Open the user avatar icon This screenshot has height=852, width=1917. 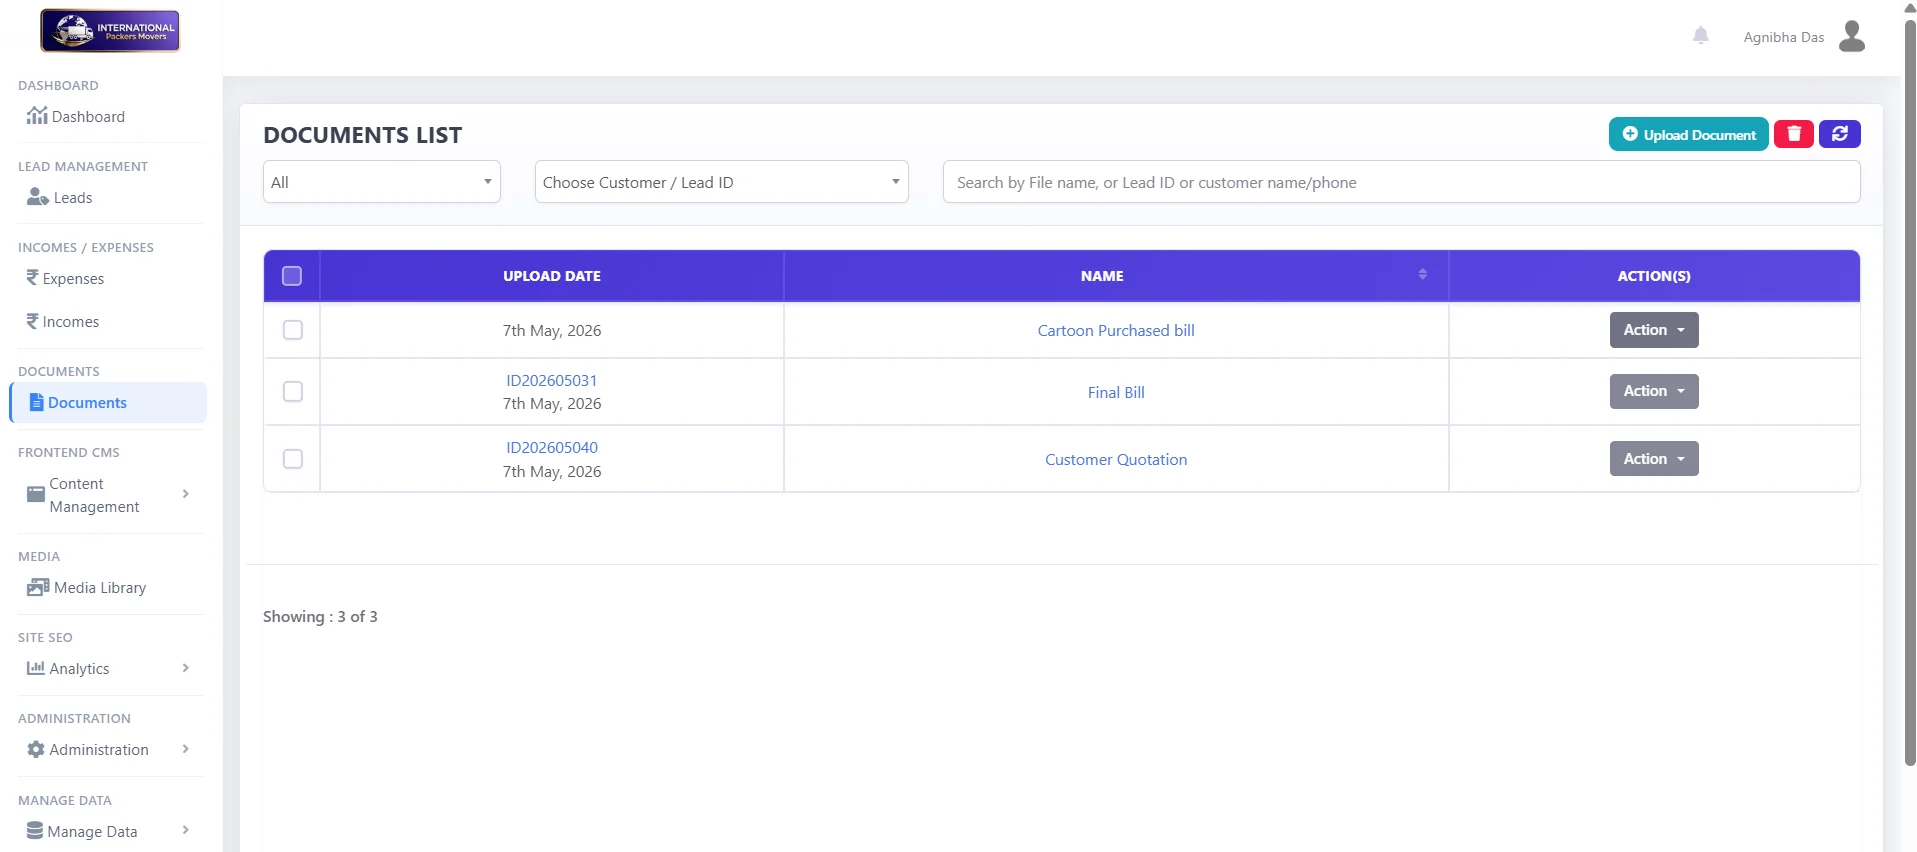point(1852,36)
